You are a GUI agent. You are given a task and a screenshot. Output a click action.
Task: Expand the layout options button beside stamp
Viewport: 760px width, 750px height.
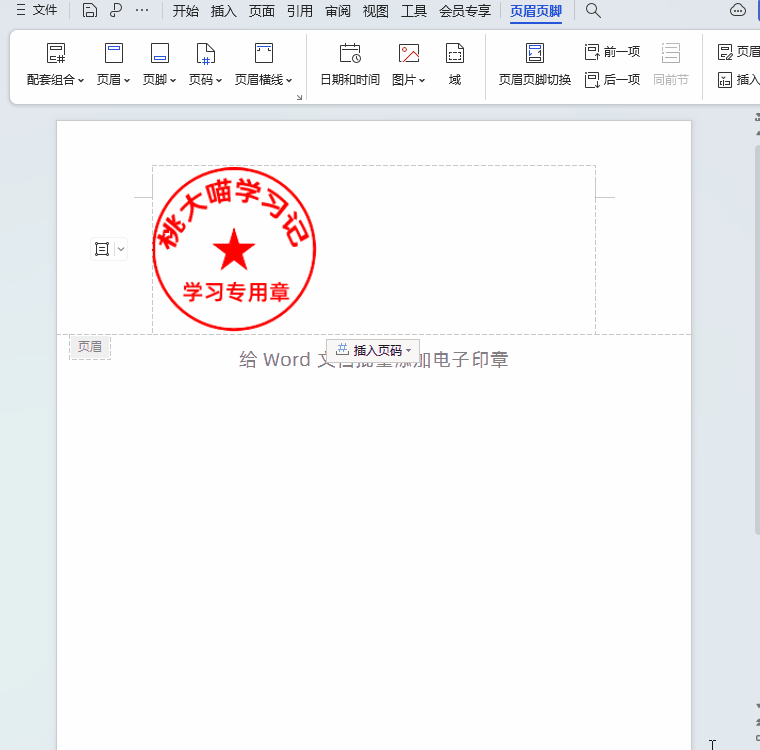pos(121,249)
